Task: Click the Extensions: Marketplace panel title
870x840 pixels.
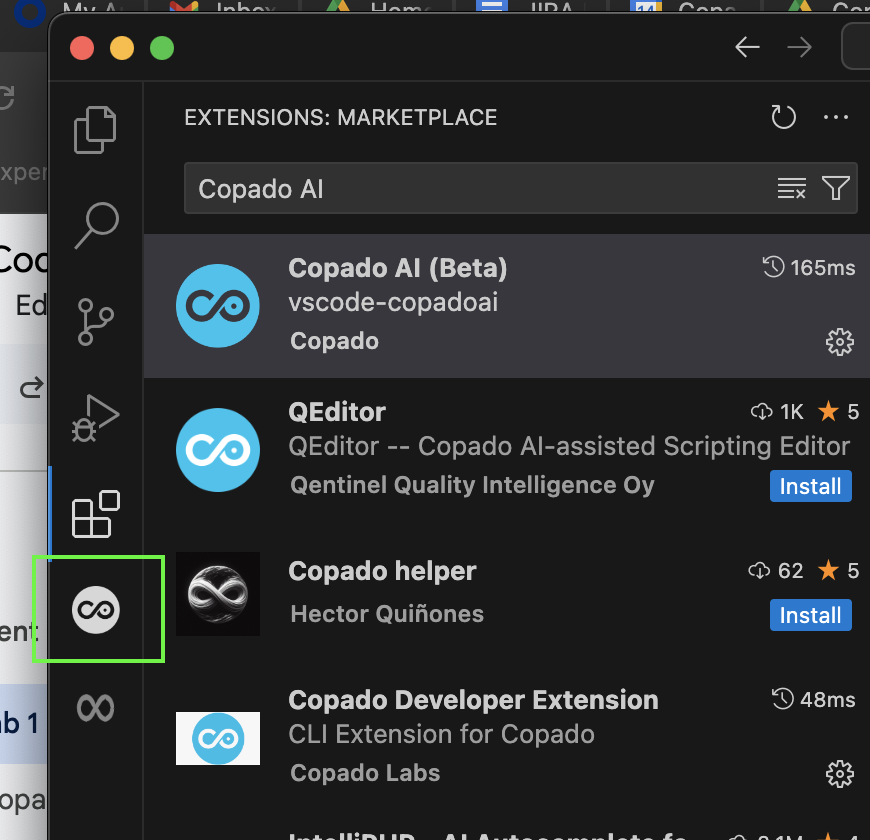Action: click(341, 118)
